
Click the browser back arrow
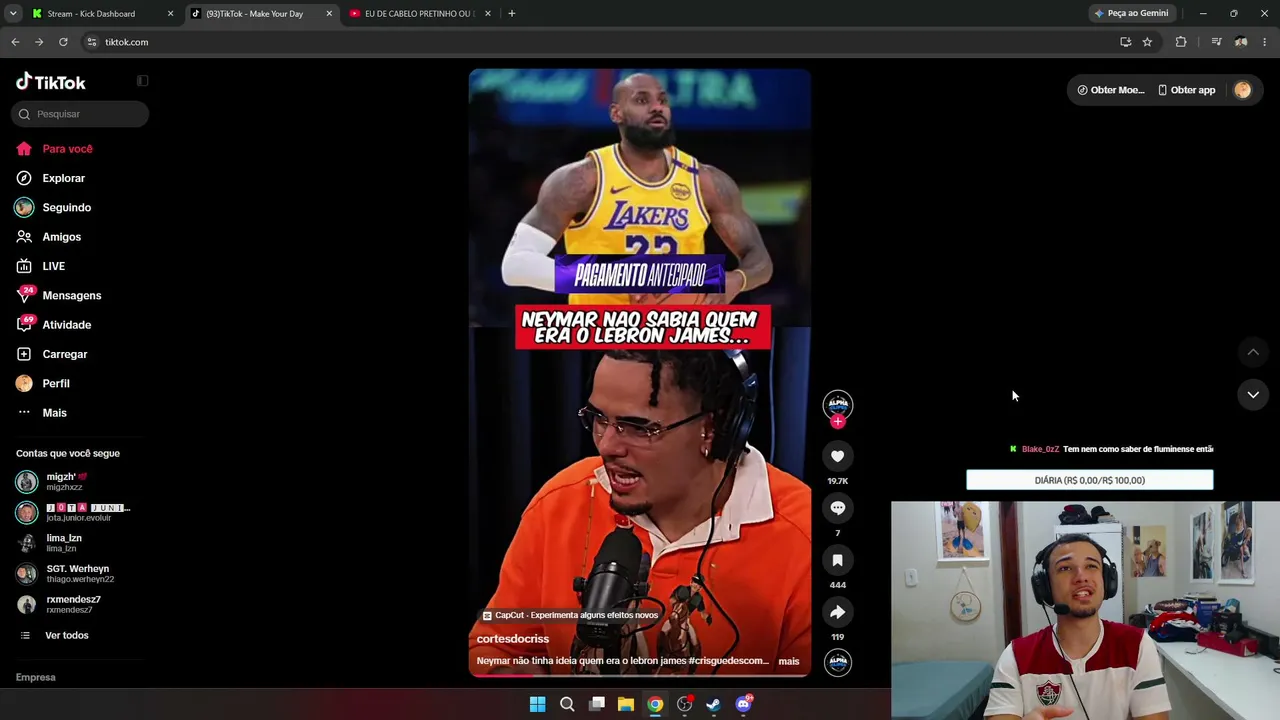click(x=15, y=42)
